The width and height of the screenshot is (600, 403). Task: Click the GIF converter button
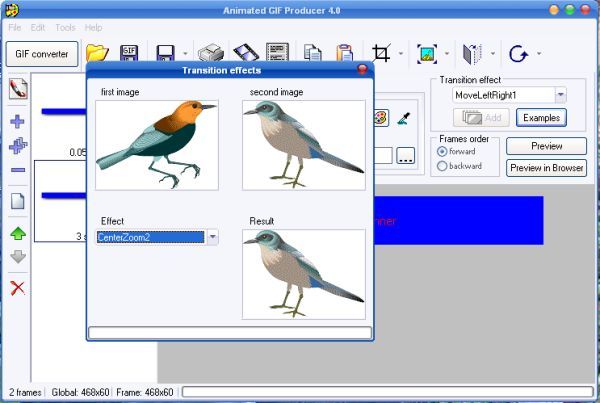(42, 54)
